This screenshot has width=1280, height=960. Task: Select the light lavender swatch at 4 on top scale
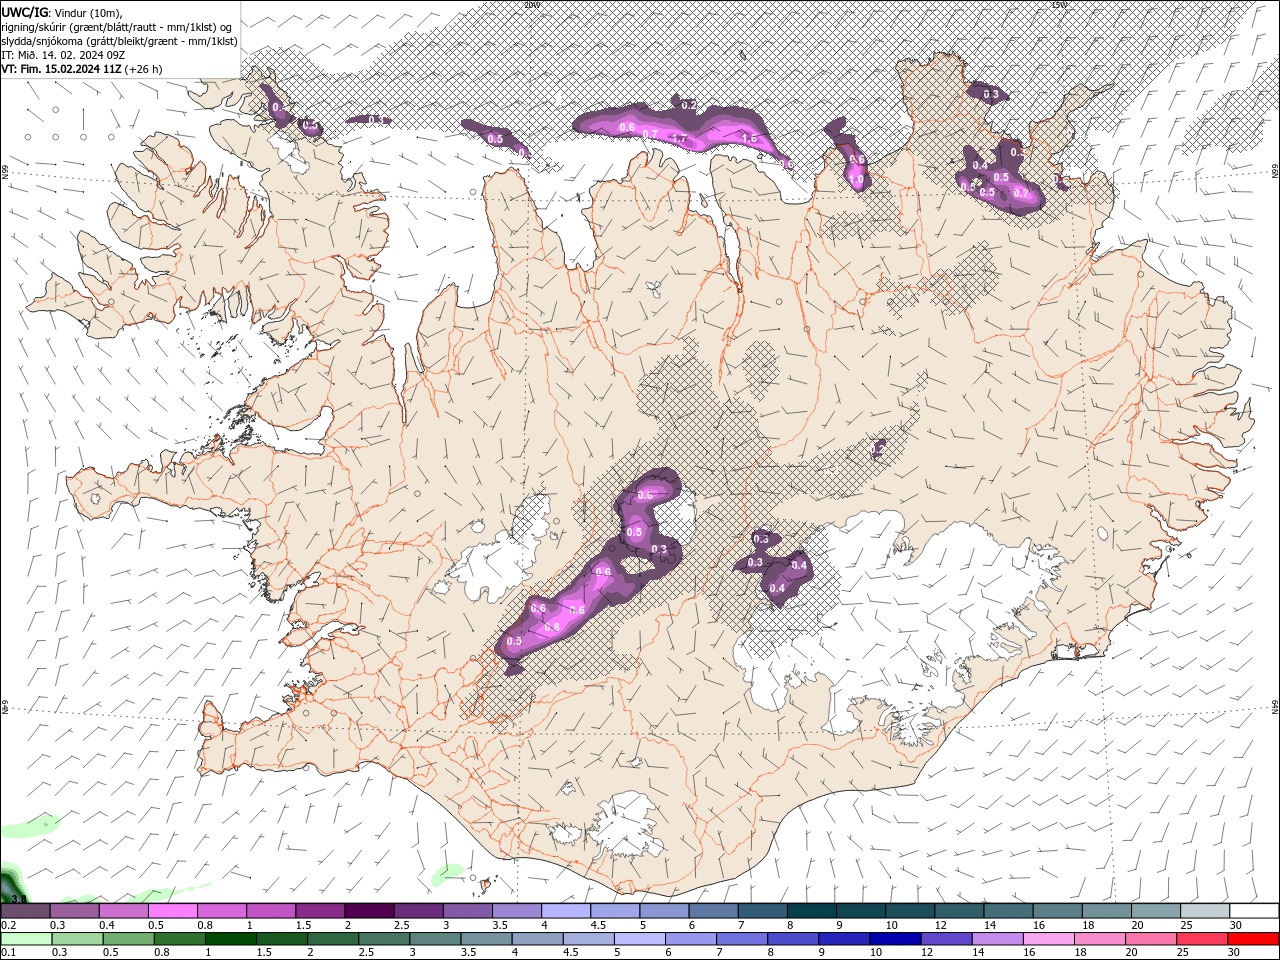click(x=565, y=910)
